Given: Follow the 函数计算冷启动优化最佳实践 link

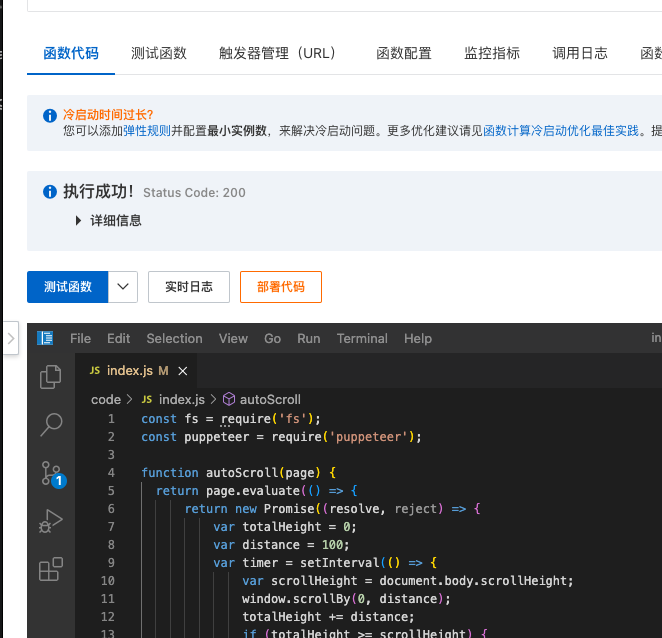Looking at the screenshot, I should 561,131.
